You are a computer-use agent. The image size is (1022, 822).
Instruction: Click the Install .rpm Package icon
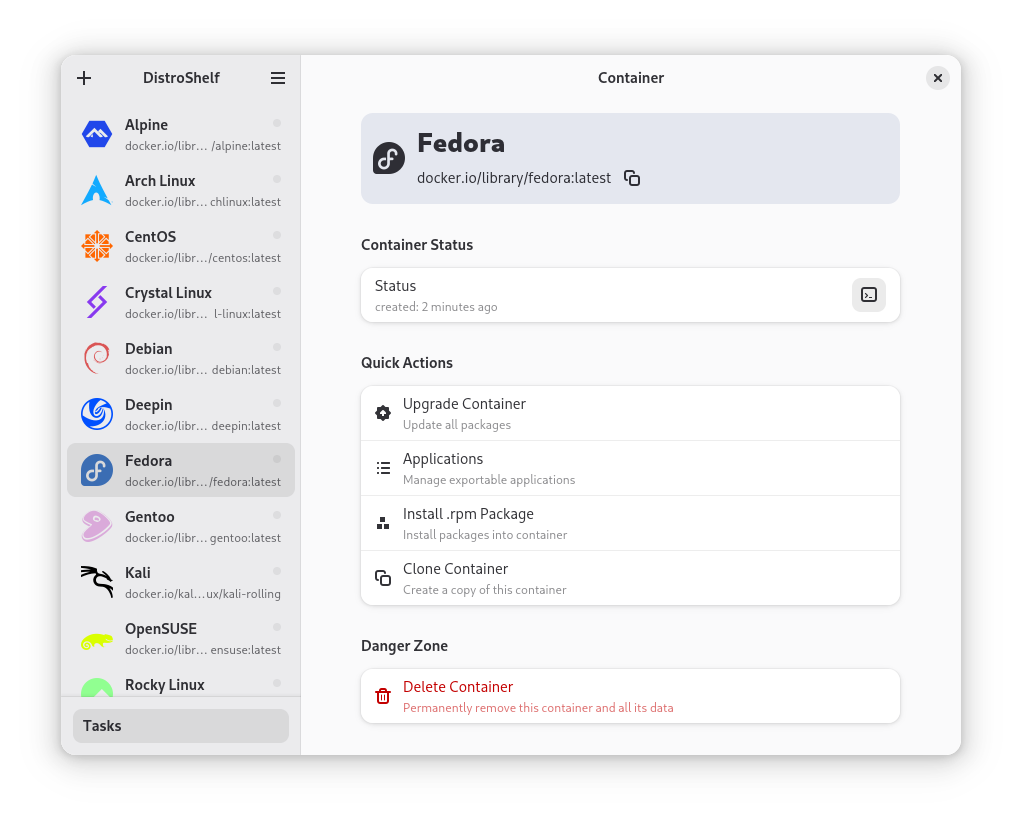[x=383, y=523]
